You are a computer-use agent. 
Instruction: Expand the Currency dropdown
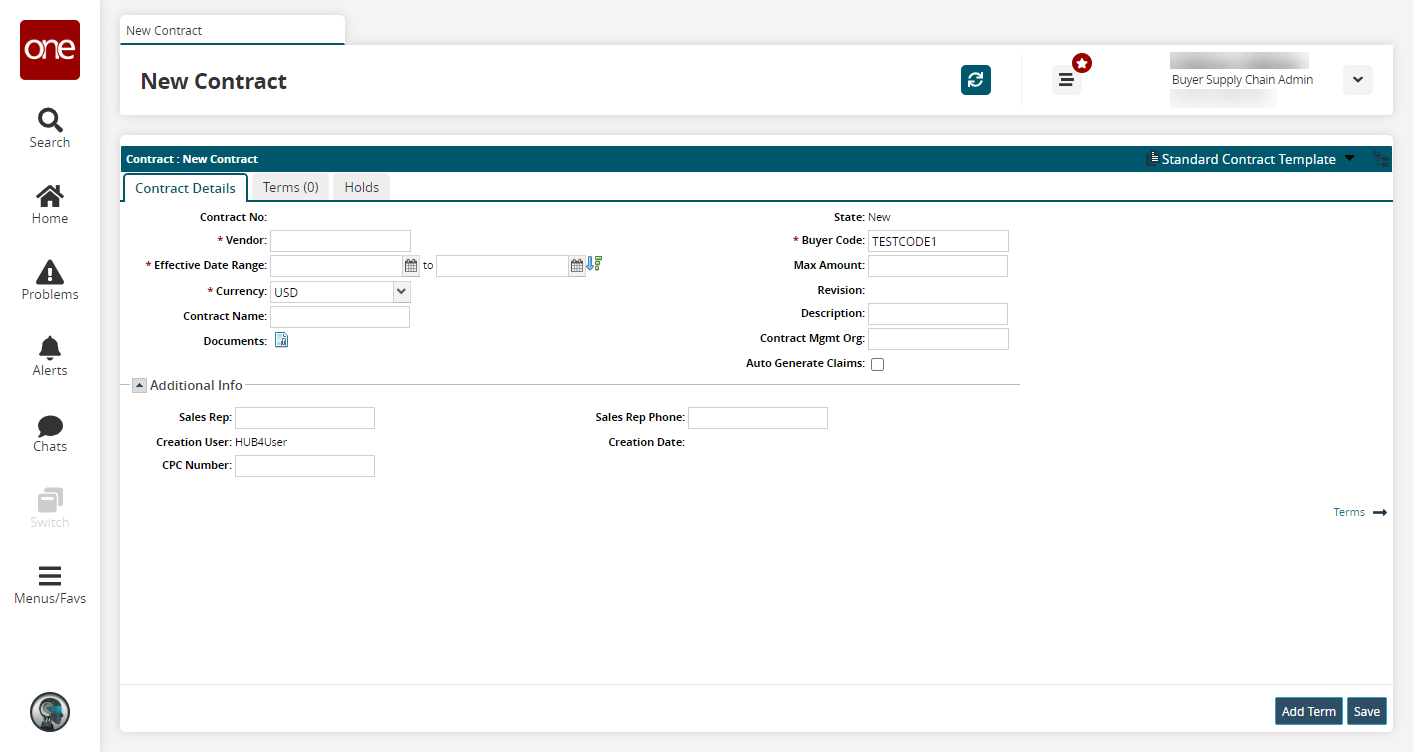click(401, 292)
